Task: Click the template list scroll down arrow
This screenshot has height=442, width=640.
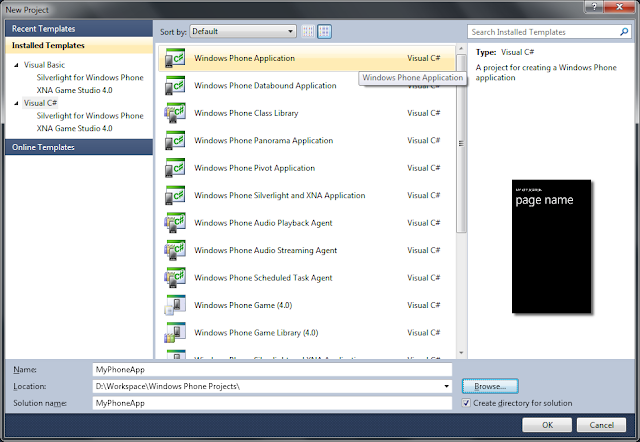Action: [461, 353]
